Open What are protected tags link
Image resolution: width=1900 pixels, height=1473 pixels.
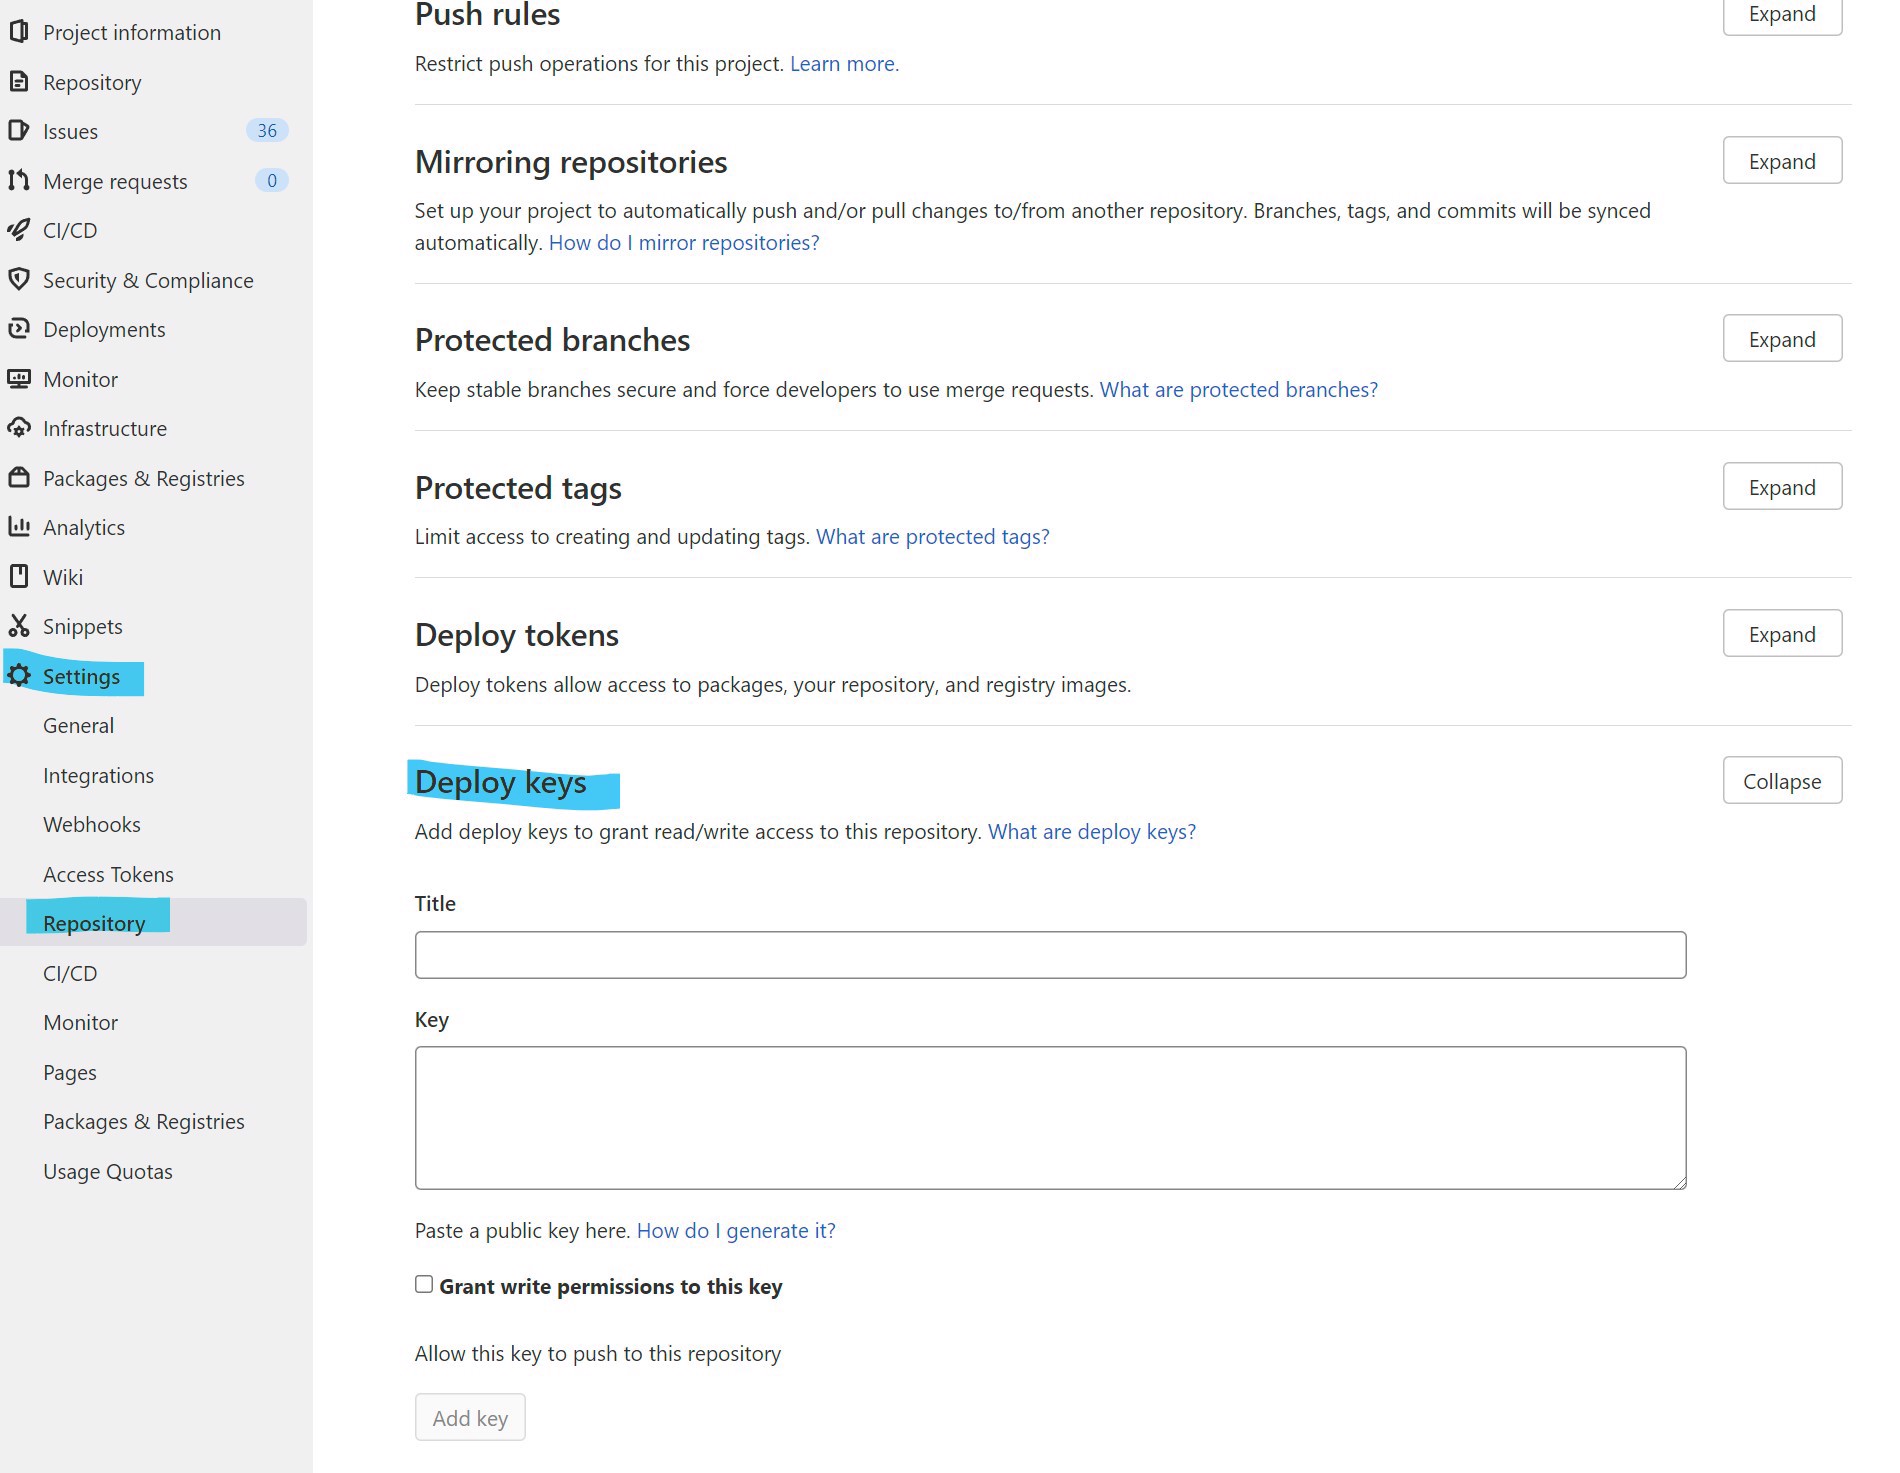933,536
